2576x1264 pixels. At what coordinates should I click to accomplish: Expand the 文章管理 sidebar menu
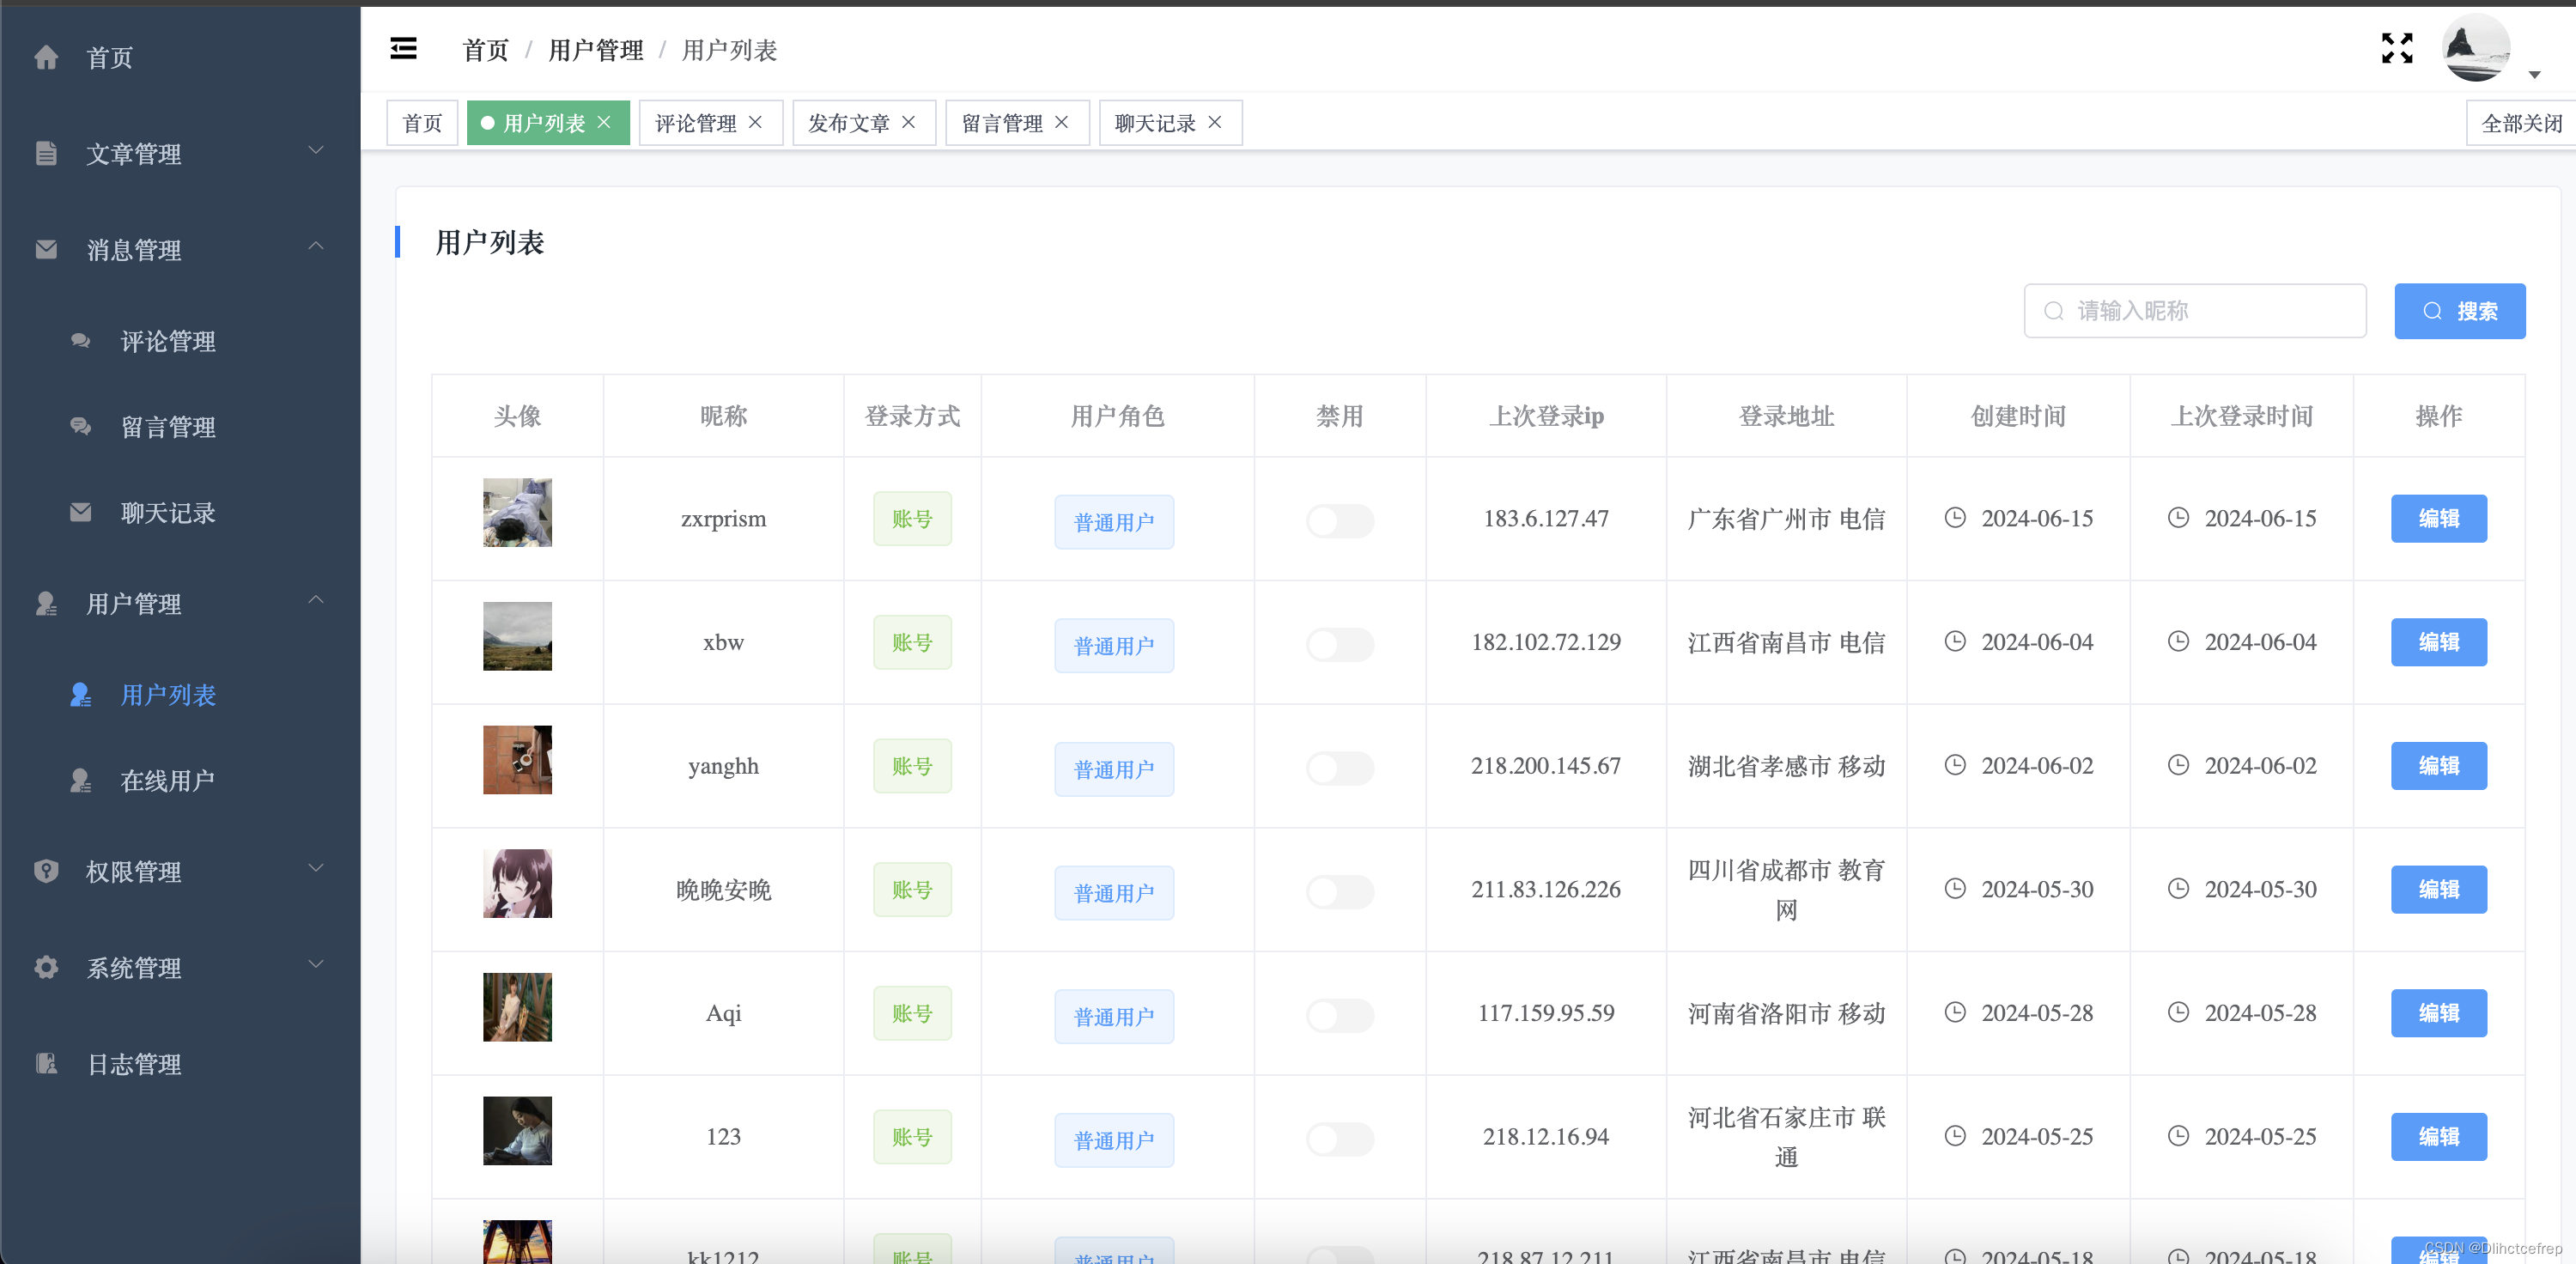pyautogui.click(x=180, y=153)
